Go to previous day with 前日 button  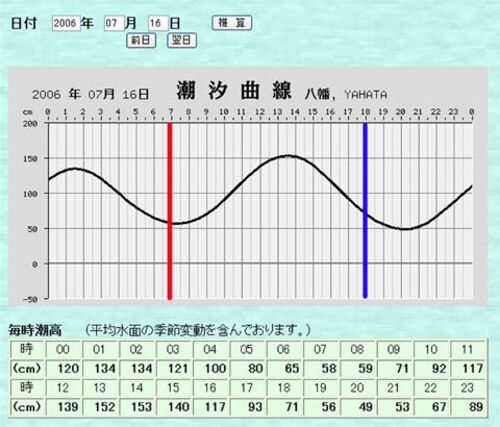pos(141,41)
